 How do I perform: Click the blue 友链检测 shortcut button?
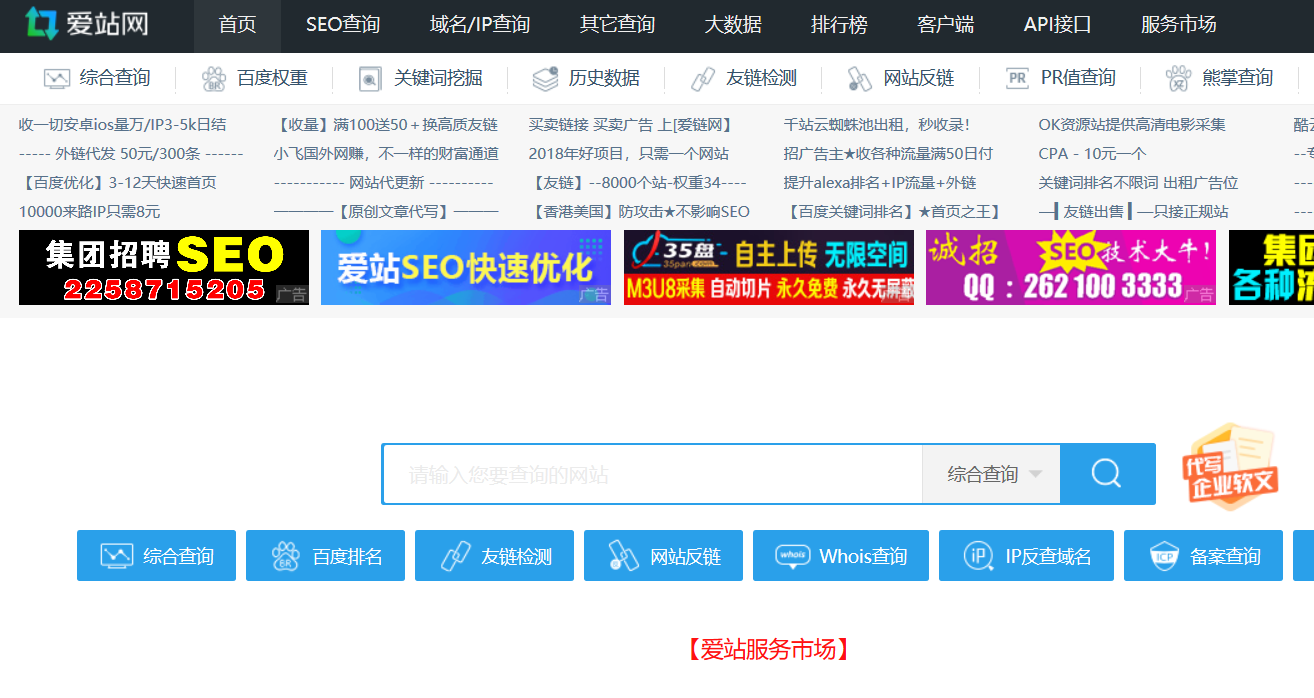(x=494, y=555)
